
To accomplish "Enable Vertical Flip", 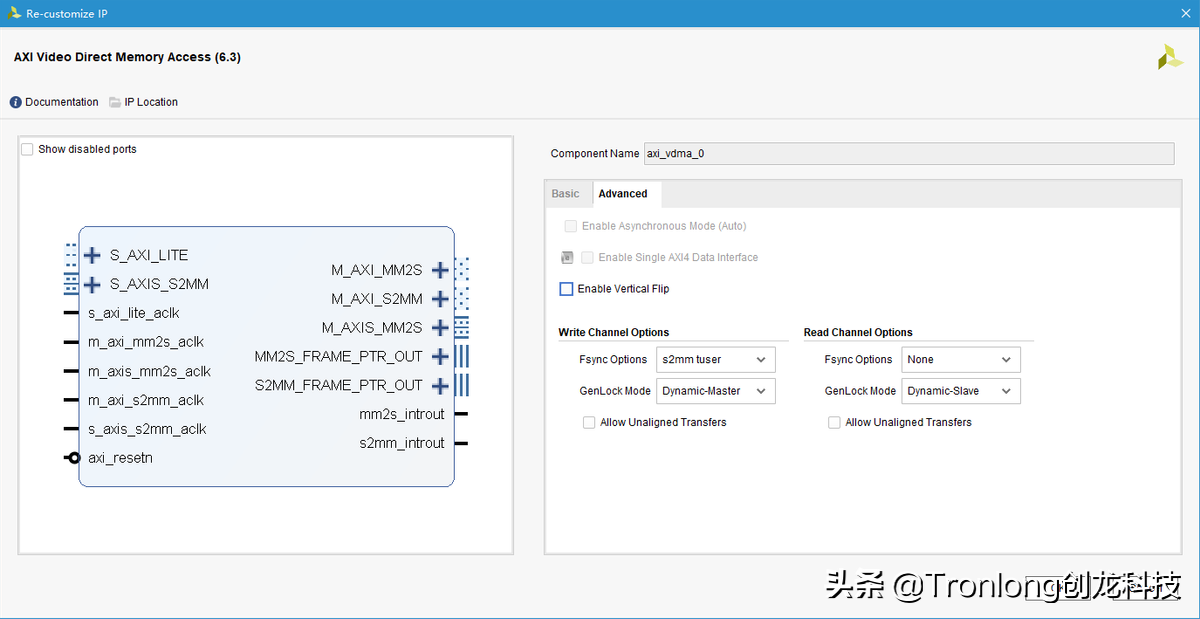I will tap(566, 289).
